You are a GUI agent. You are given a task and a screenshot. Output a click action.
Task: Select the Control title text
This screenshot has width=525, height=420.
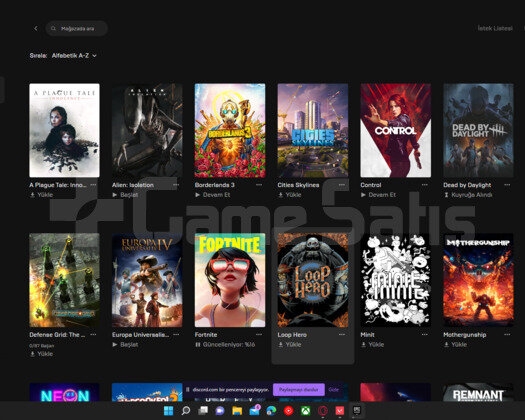[371, 185]
